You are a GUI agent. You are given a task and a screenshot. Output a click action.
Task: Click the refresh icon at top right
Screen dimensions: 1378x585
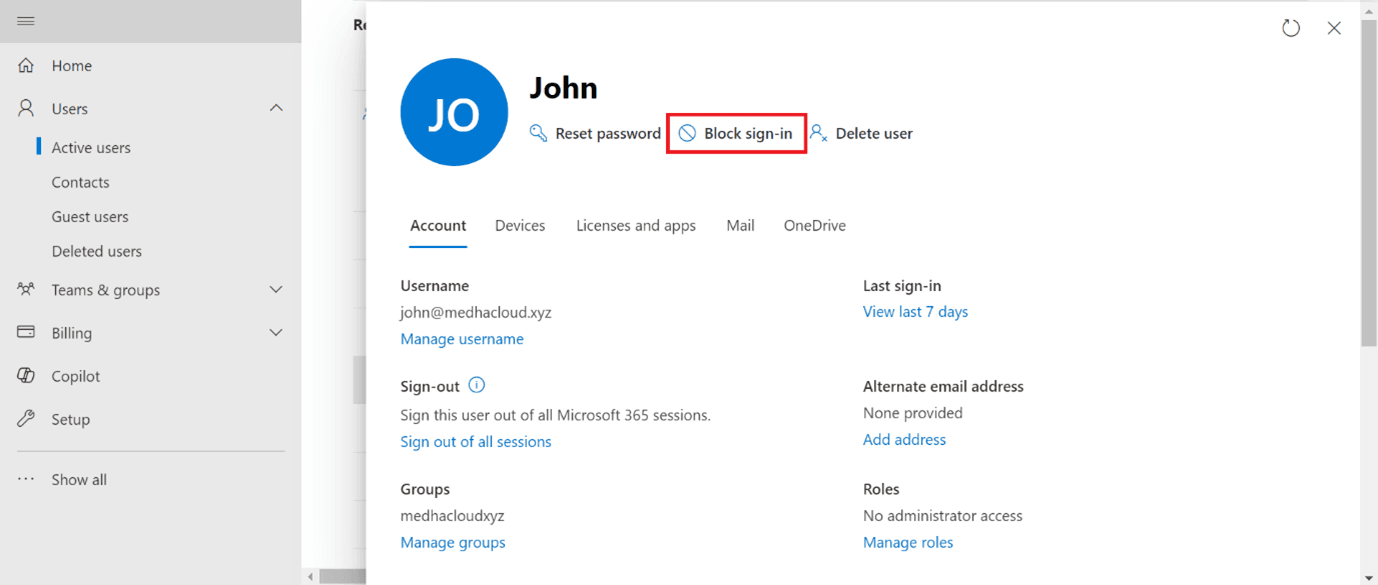pyautogui.click(x=1290, y=28)
